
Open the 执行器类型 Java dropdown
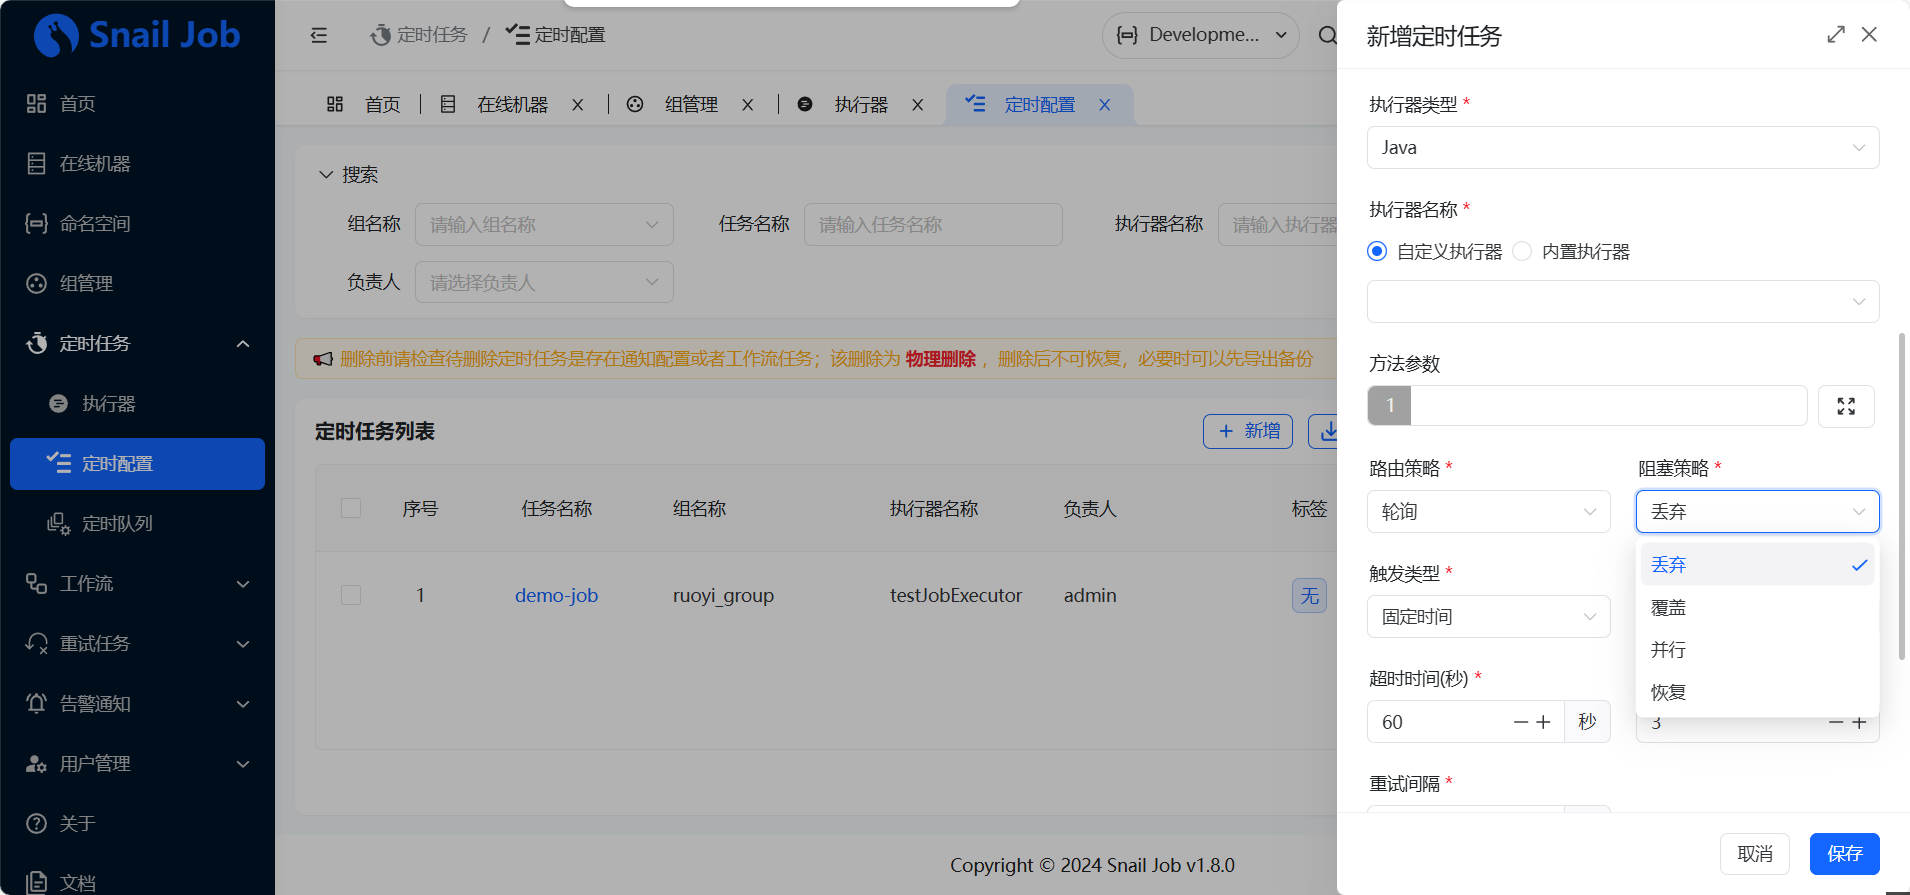(1622, 148)
